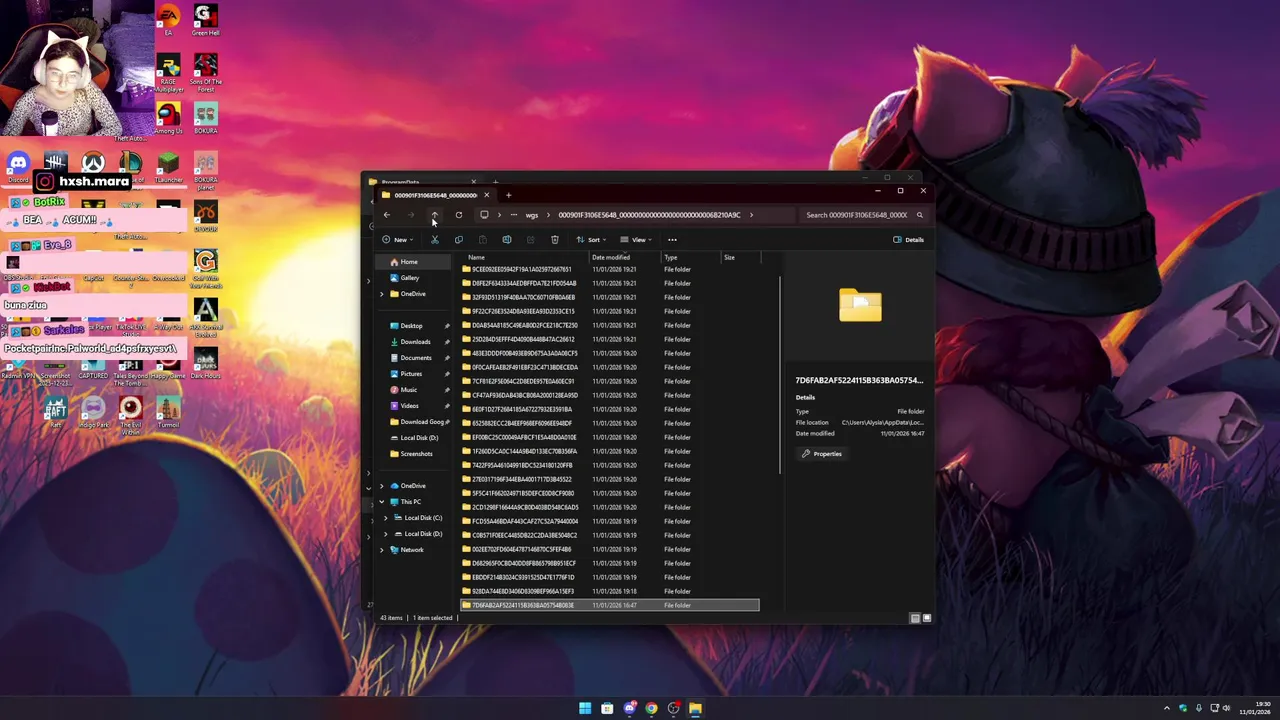Delete using the trash bin icon

[554, 240]
